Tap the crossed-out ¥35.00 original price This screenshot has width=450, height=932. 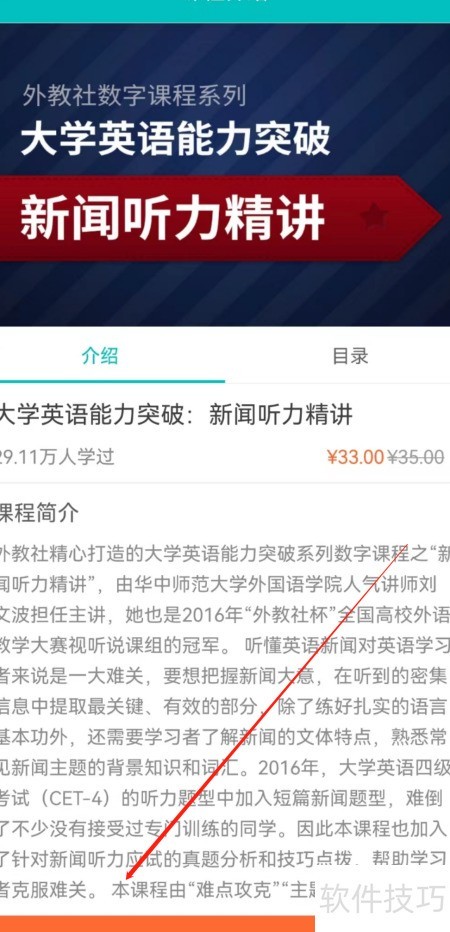click(416, 456)
